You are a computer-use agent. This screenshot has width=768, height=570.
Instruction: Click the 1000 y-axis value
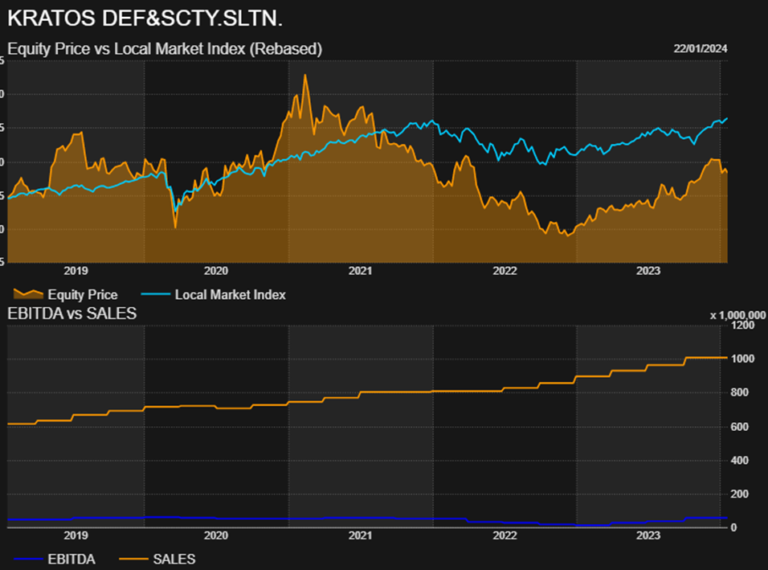[743, 359]
